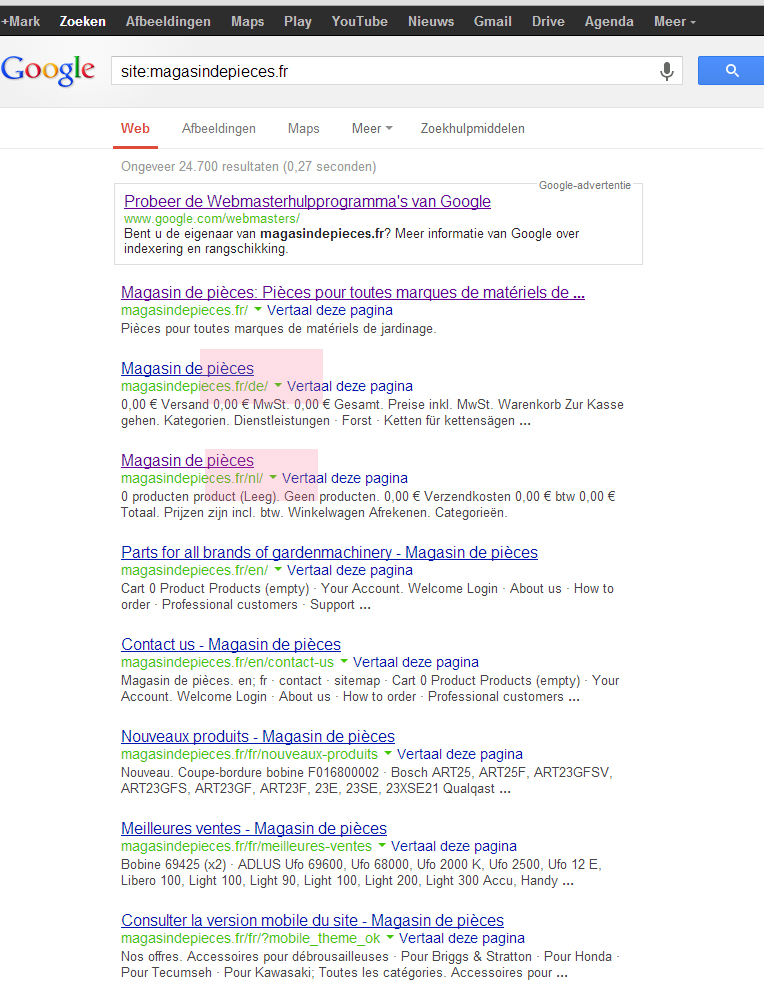Image resolution: width=764 pixels, height=1001 pixels.
Task: Click the blue magnifier search button
Action: (x=731, y=71)
